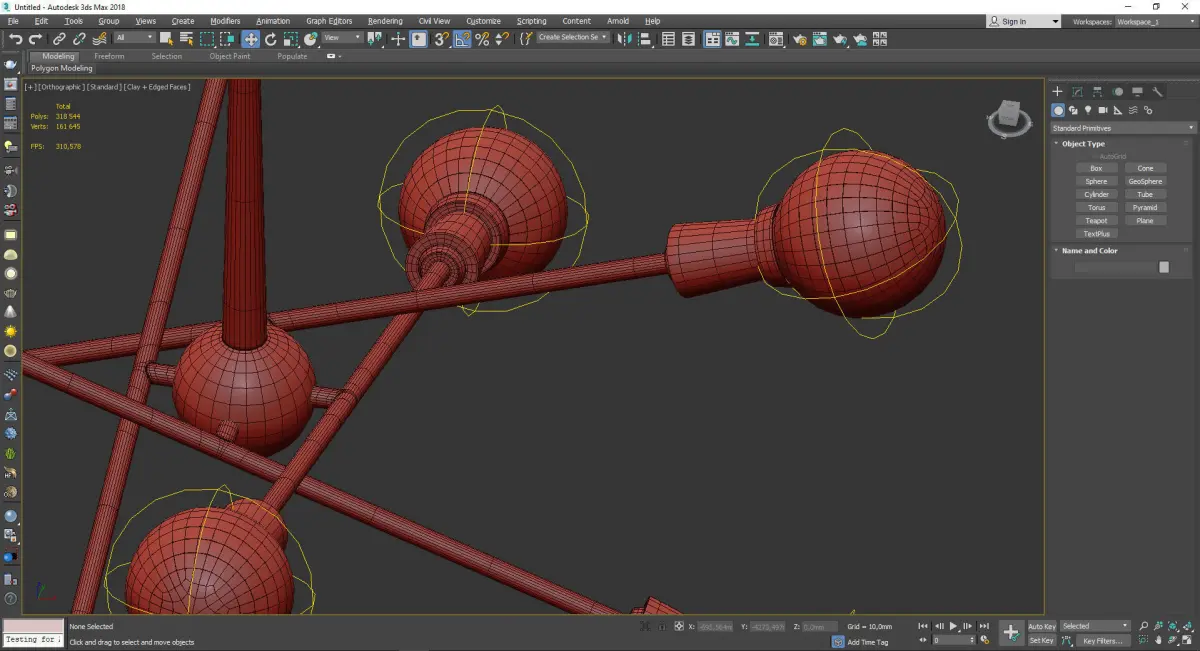Open the Utilities panel wrench icon
Viewport: 1200px width, 651px height.
point(1158,92)
